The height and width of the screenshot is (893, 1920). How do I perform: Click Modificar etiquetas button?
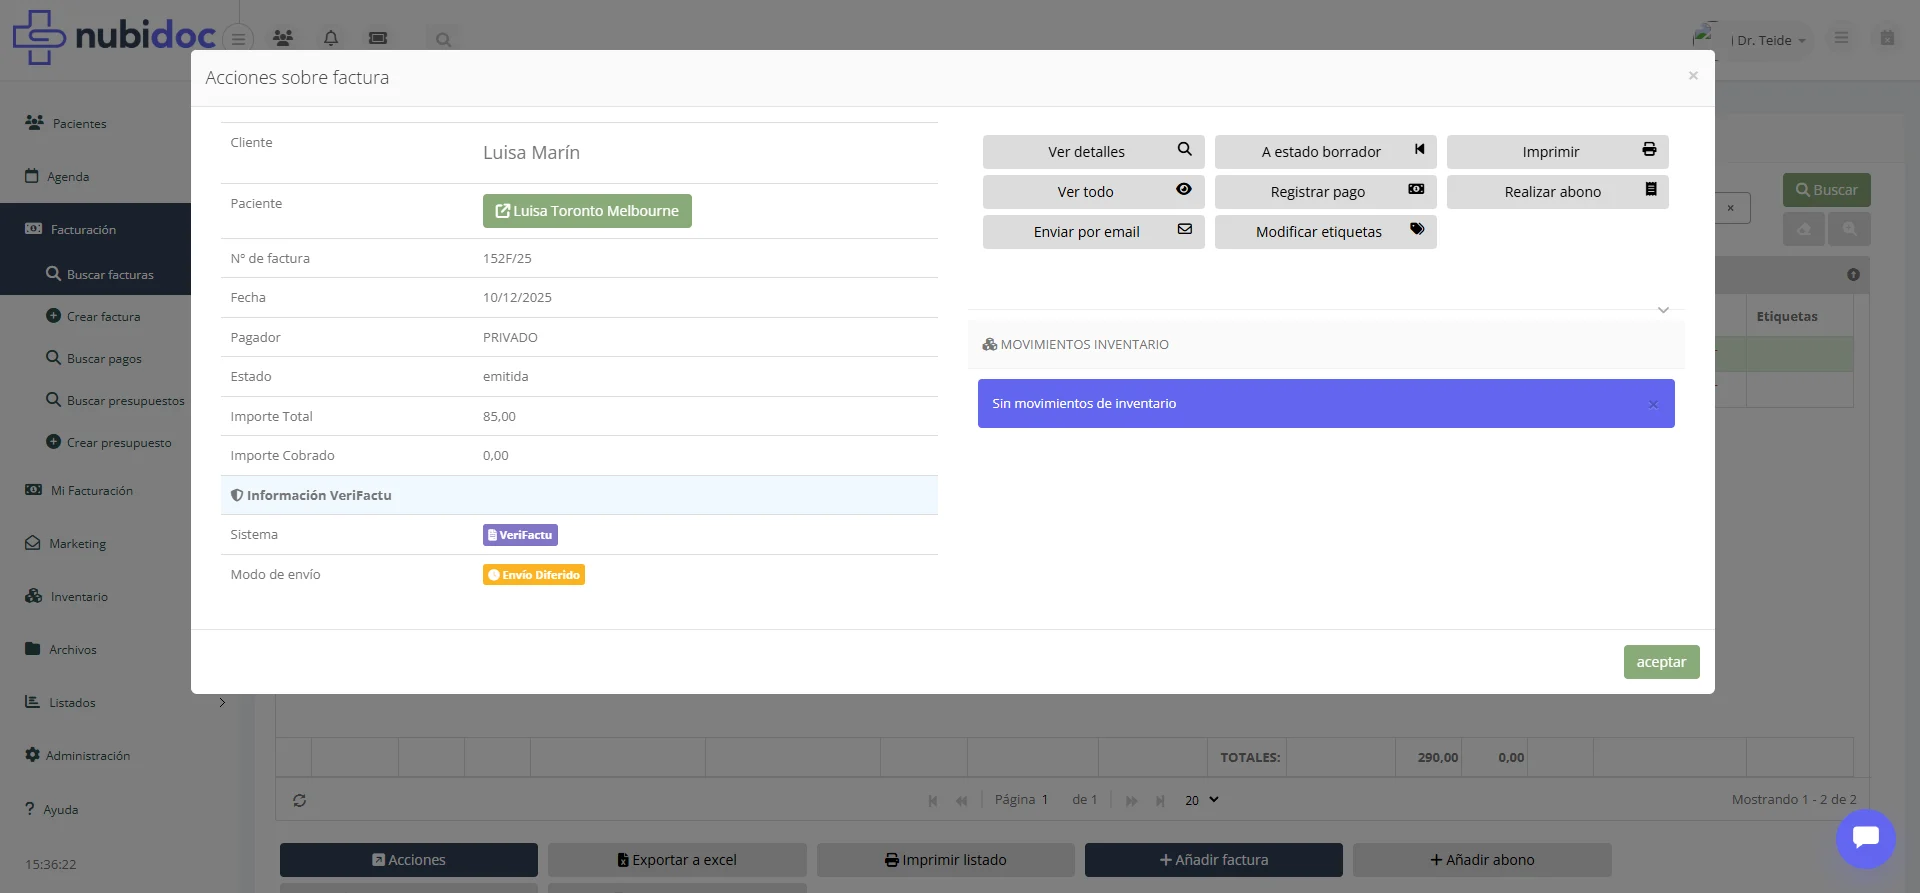point(1325,232)
